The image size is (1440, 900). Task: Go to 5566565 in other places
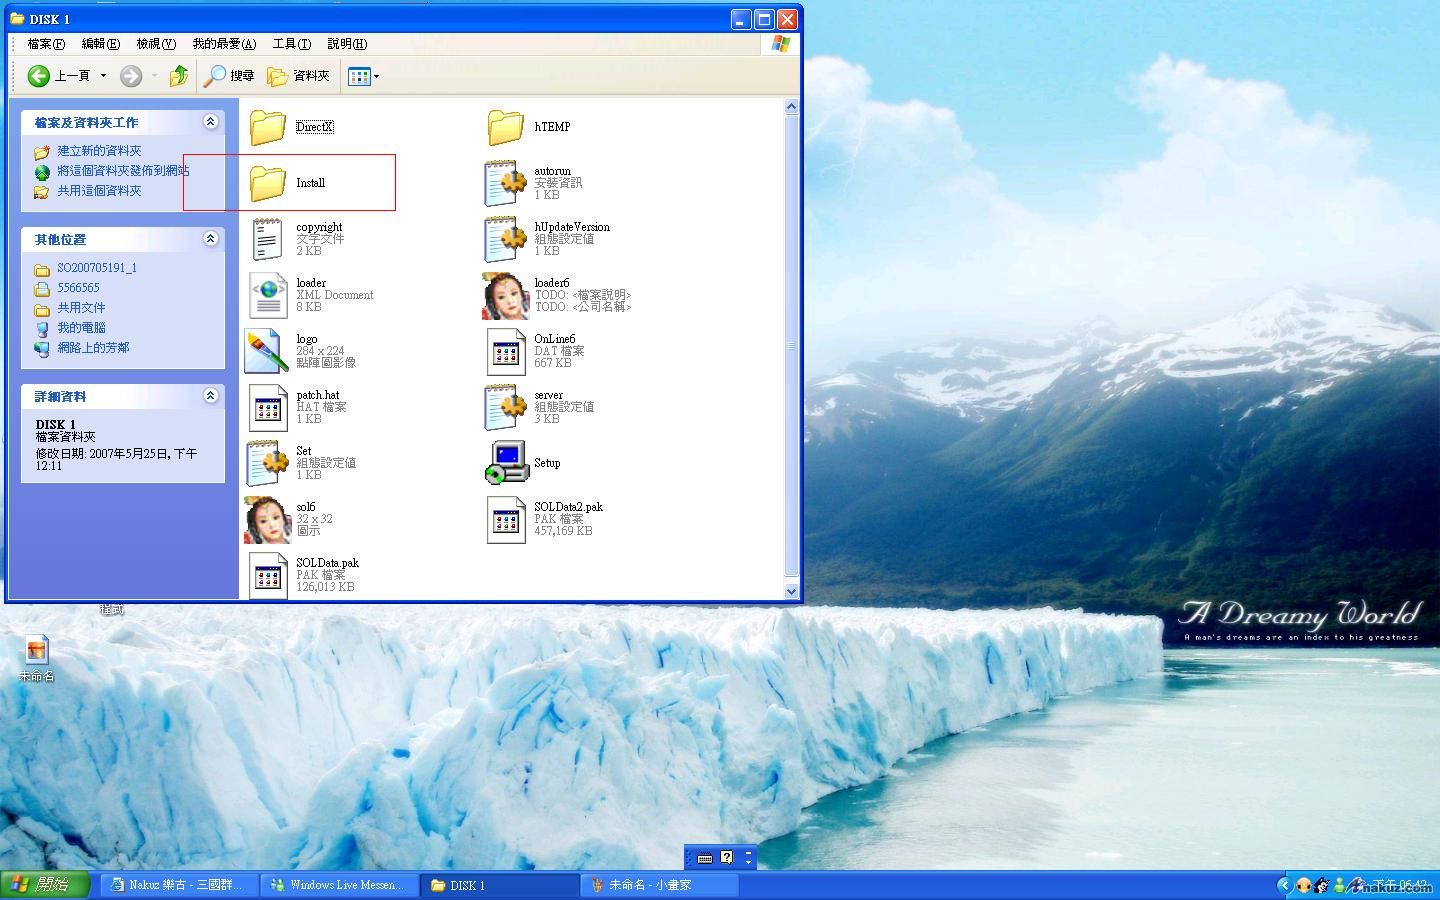(x=78, y=288)
